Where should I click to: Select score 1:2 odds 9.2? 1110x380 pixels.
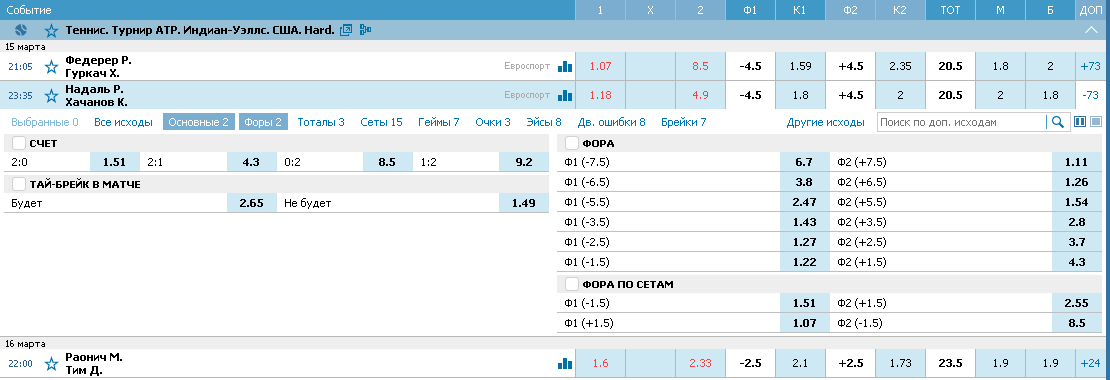click(x=524, y=162)
